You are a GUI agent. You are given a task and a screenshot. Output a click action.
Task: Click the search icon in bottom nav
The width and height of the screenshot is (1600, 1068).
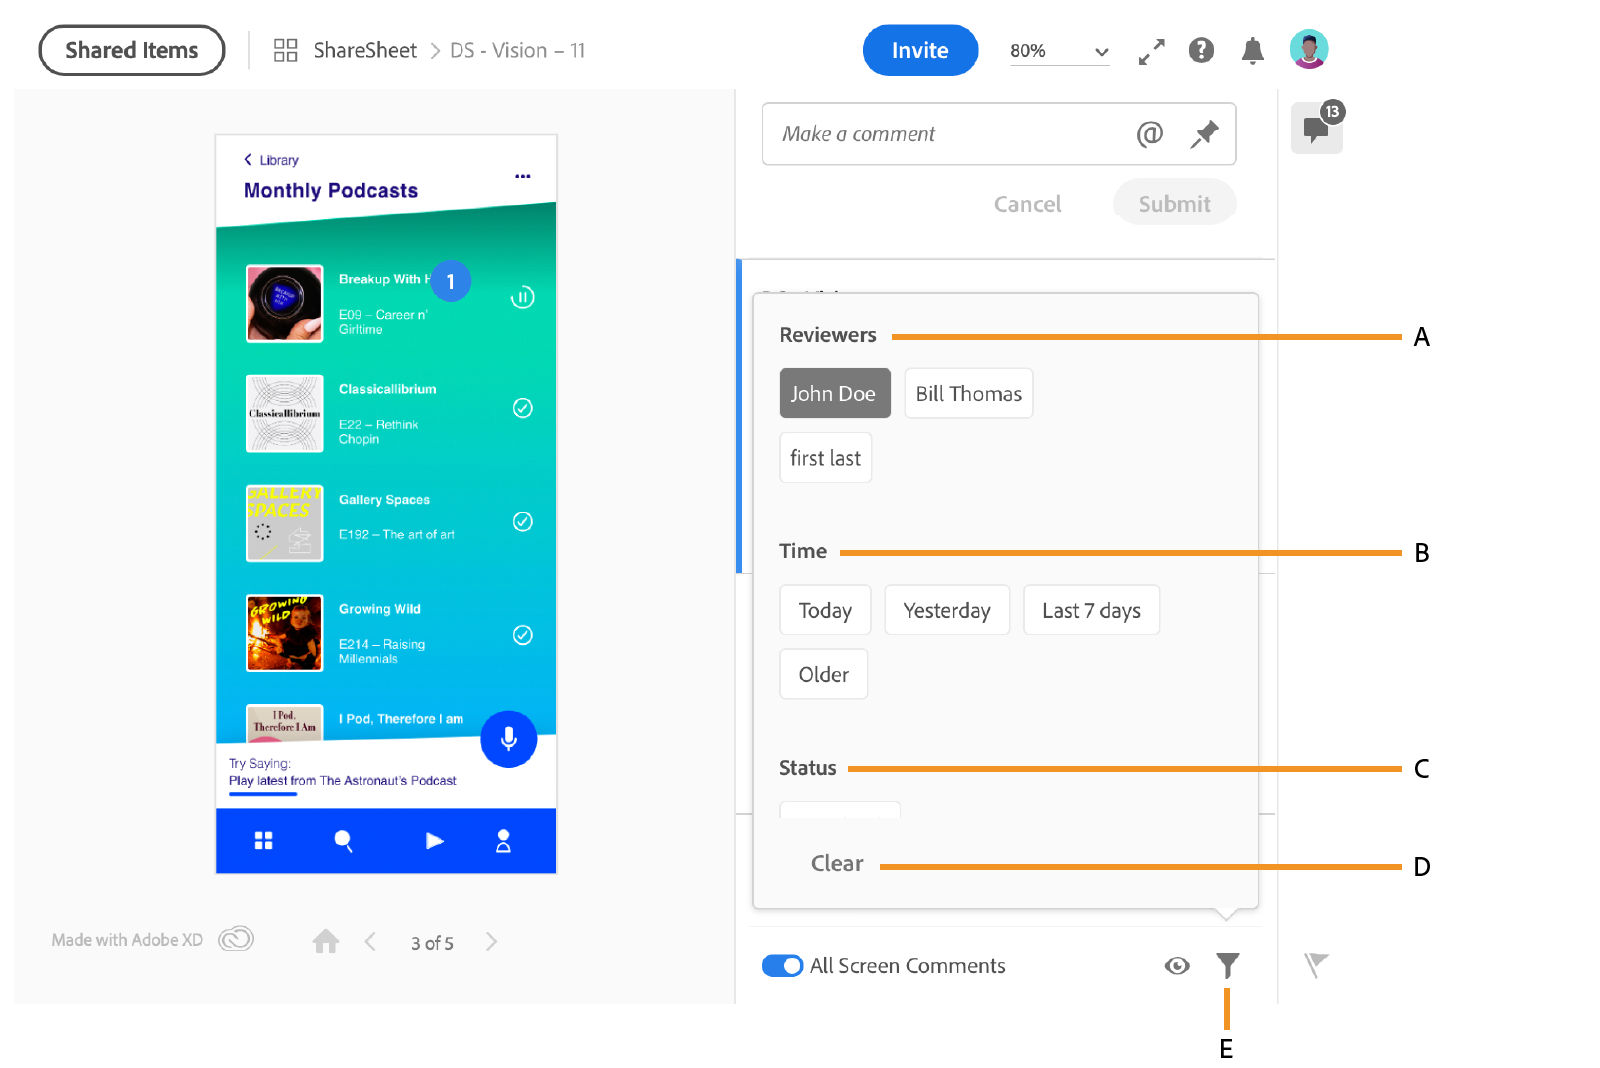[x=343, y=841]
